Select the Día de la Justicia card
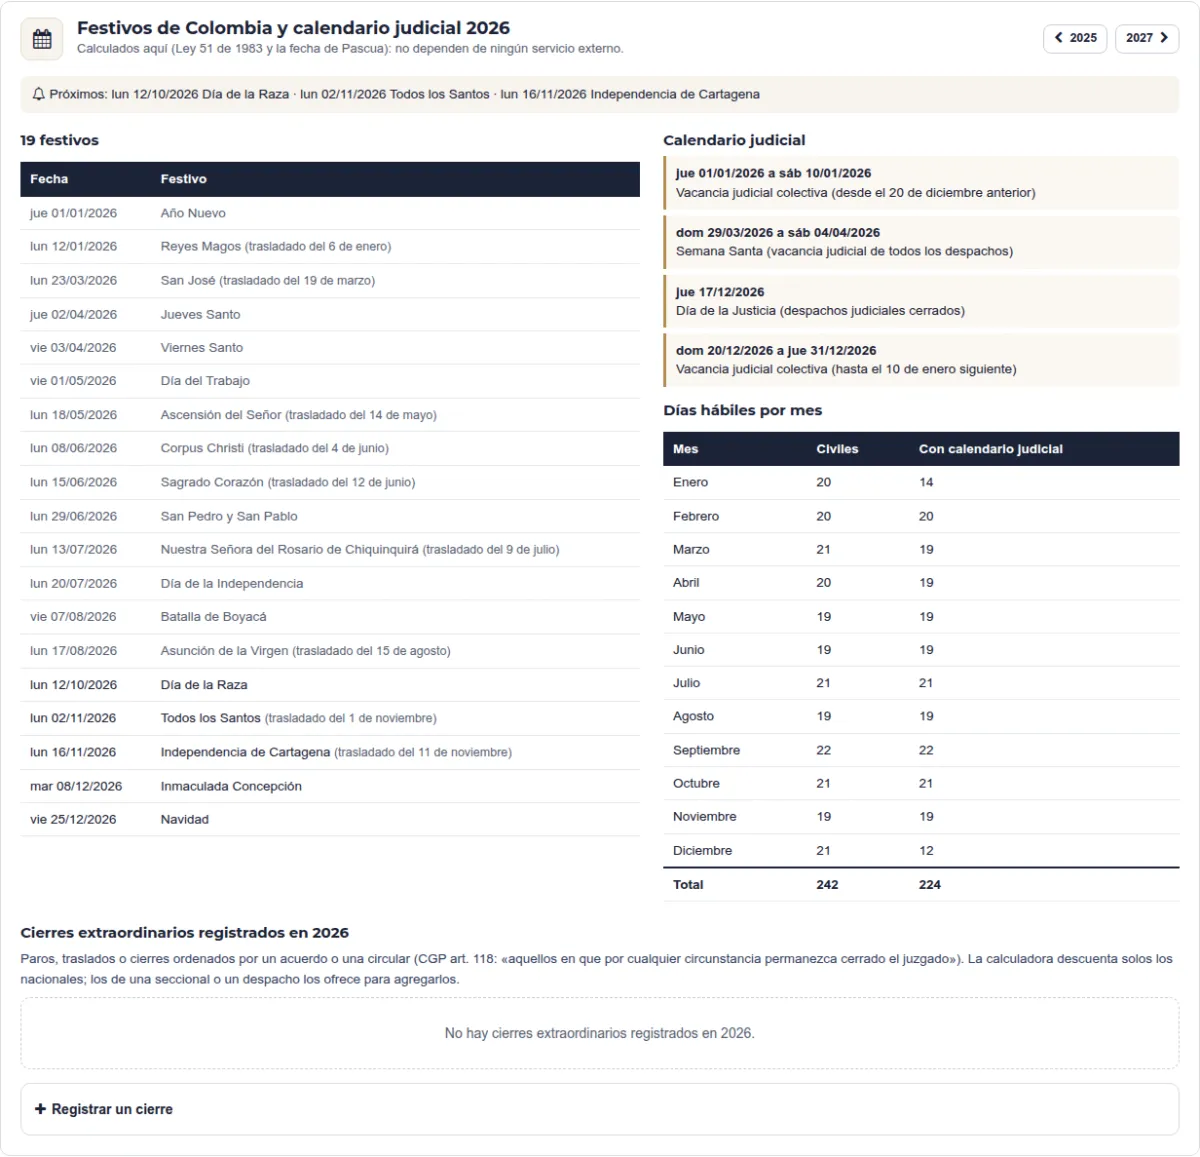The image size is (1200, 1157). point(921,301)
